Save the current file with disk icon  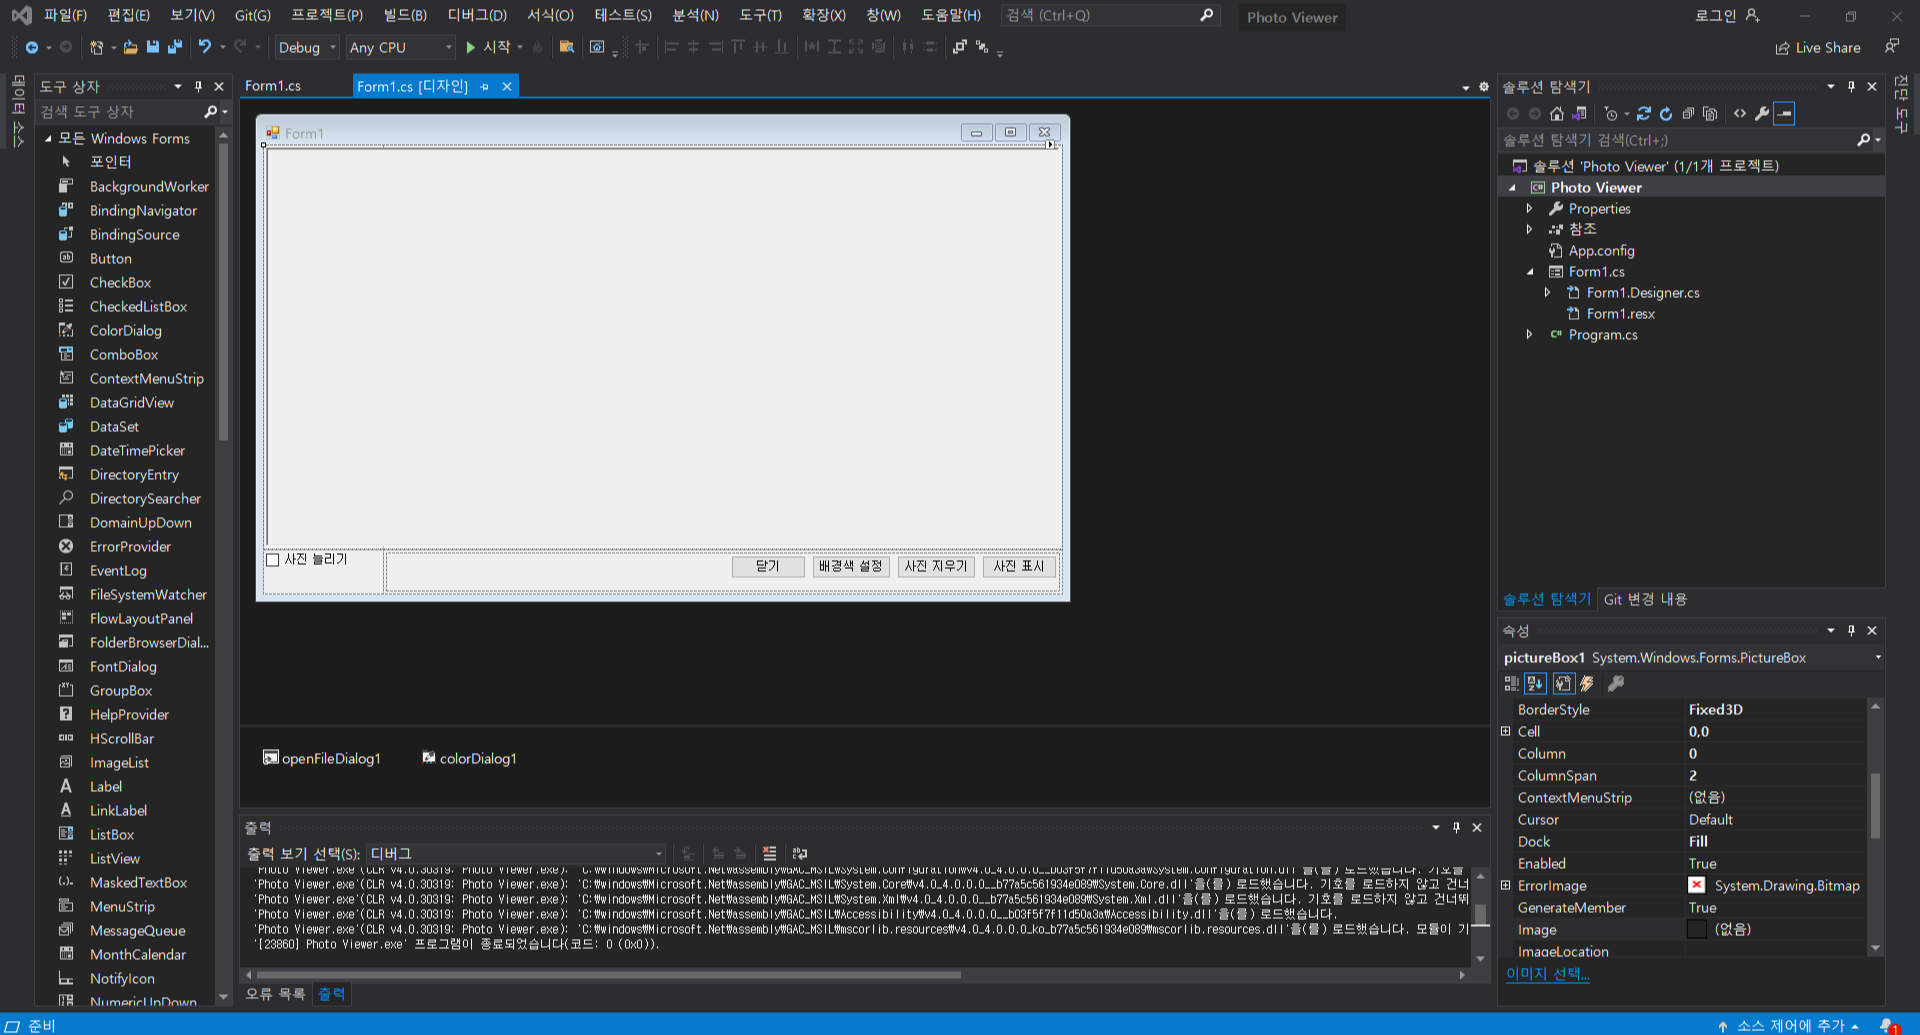(153, 47)
